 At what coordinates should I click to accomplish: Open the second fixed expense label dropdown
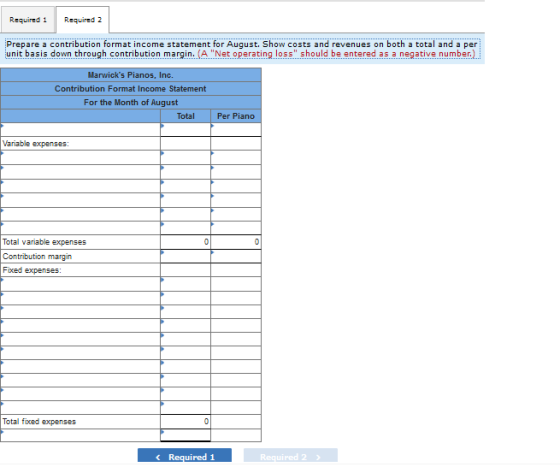click(x=80, y=298)
